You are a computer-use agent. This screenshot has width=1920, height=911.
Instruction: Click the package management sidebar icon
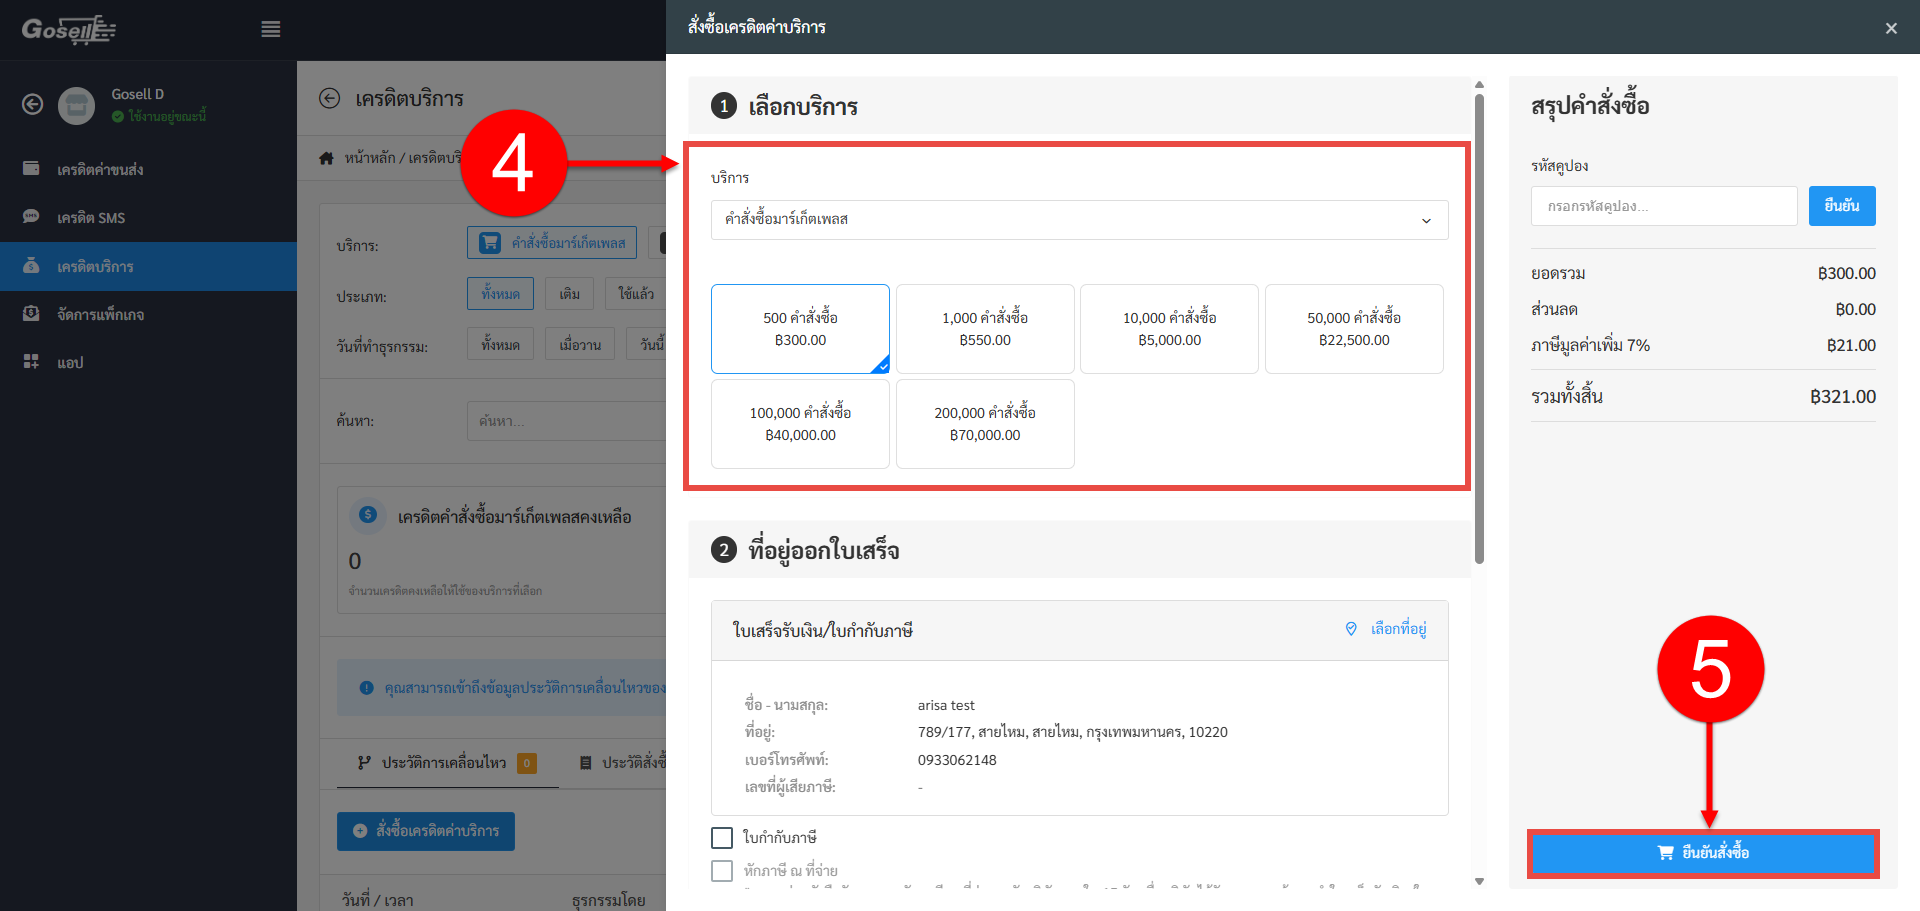[x=31, y=314]
